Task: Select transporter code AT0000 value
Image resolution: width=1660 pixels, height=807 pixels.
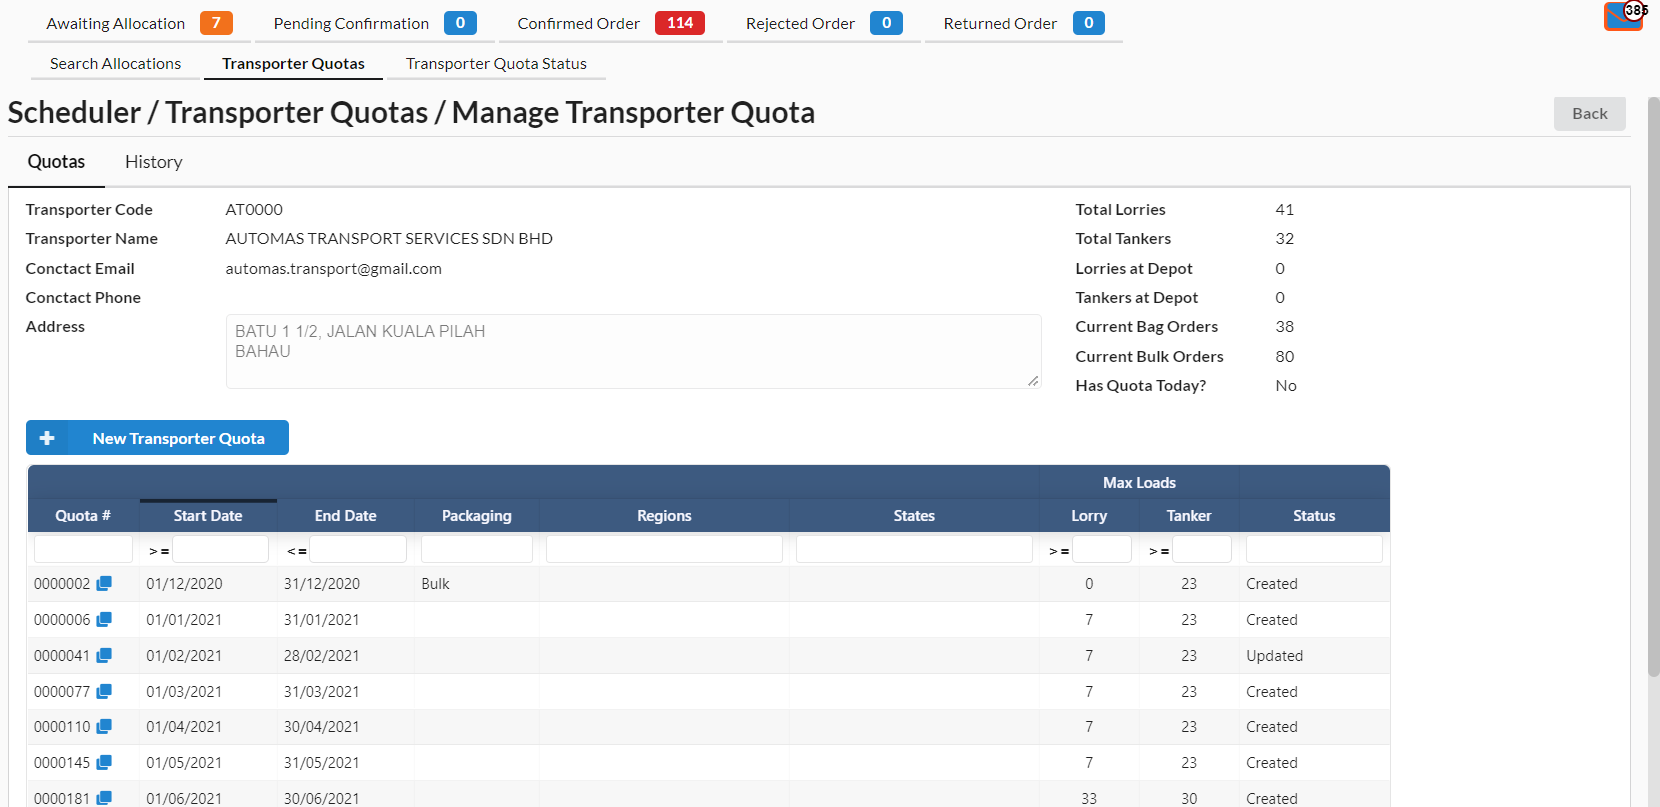Action: pos(254,209)
